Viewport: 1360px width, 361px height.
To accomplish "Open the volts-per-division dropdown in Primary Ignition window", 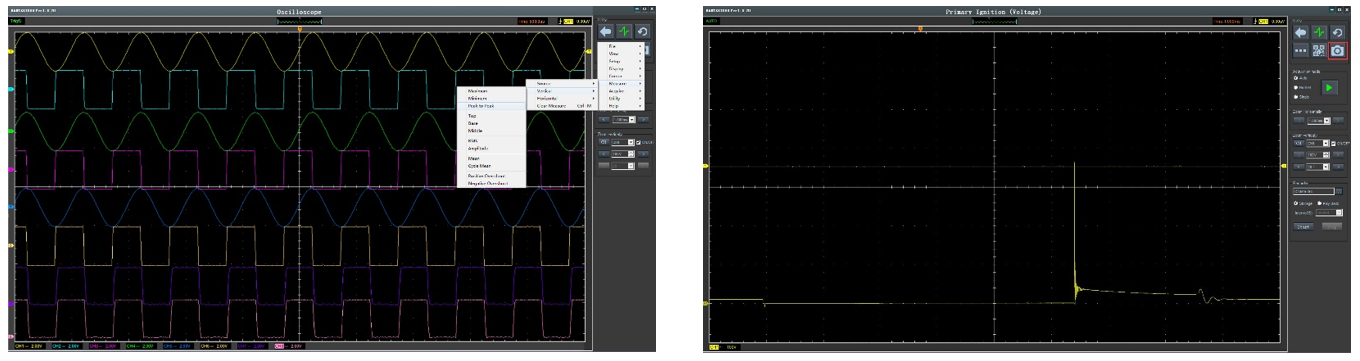I will 1319,154.
